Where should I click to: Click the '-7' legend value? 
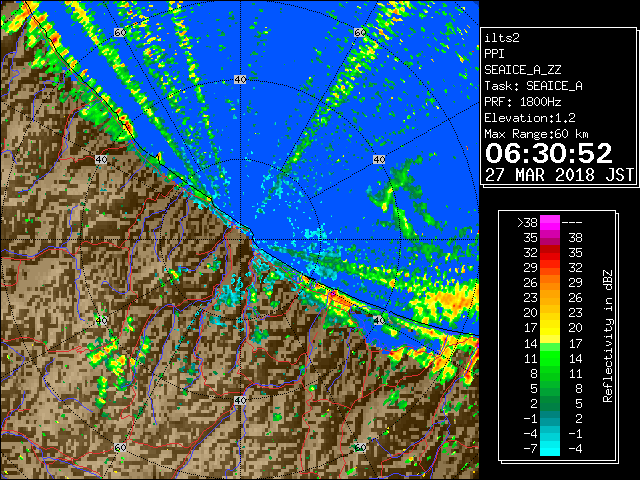pyautogui.click(x=530, y=449)
